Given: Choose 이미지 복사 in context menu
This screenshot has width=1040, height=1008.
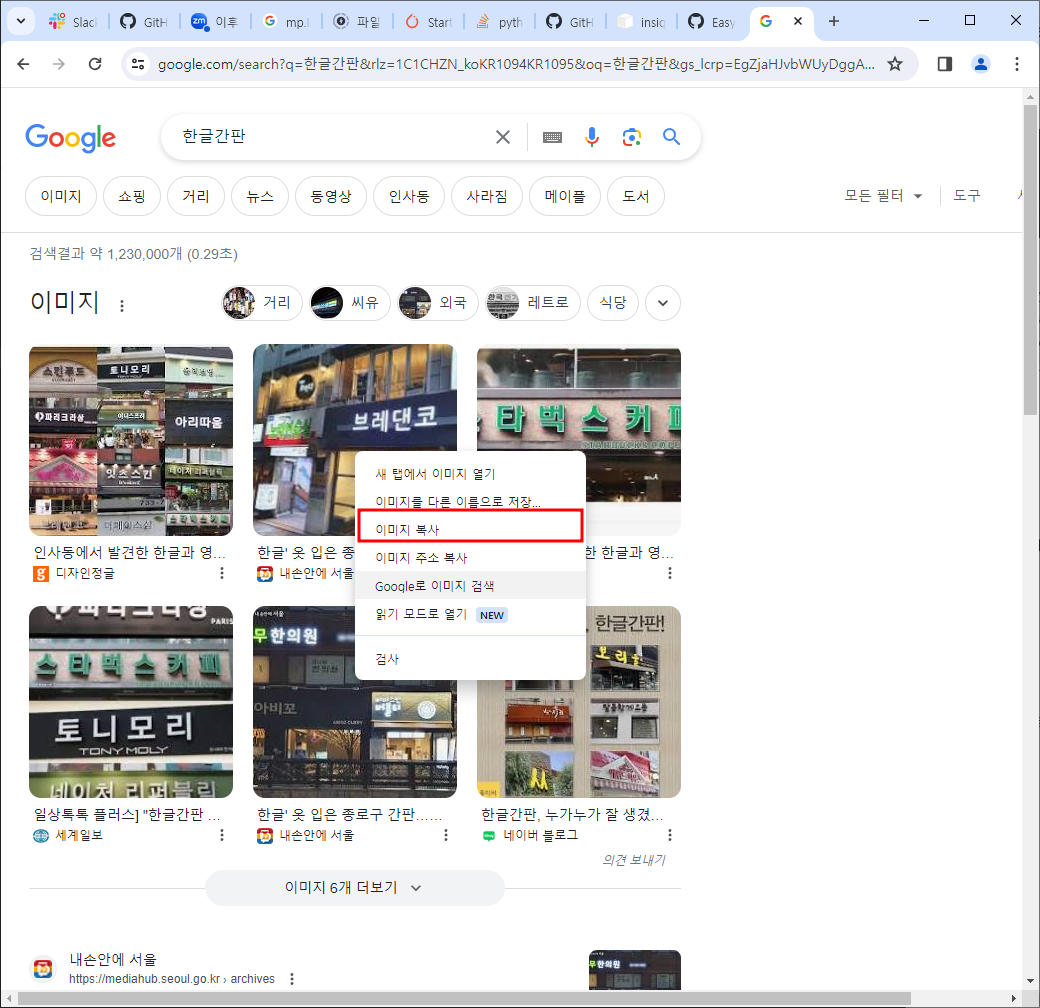Looking at the screenshot, I should (x=470, y=530).
